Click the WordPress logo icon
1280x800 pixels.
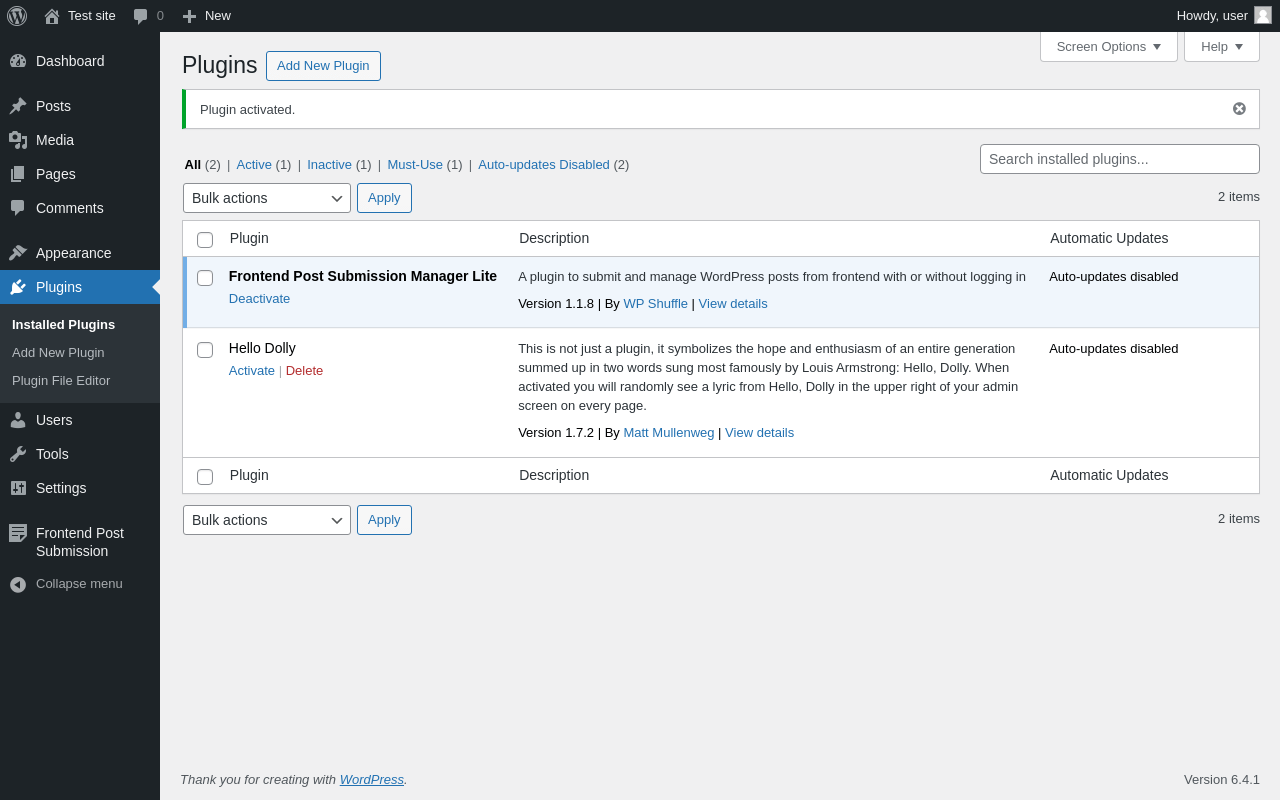[17, 16]
